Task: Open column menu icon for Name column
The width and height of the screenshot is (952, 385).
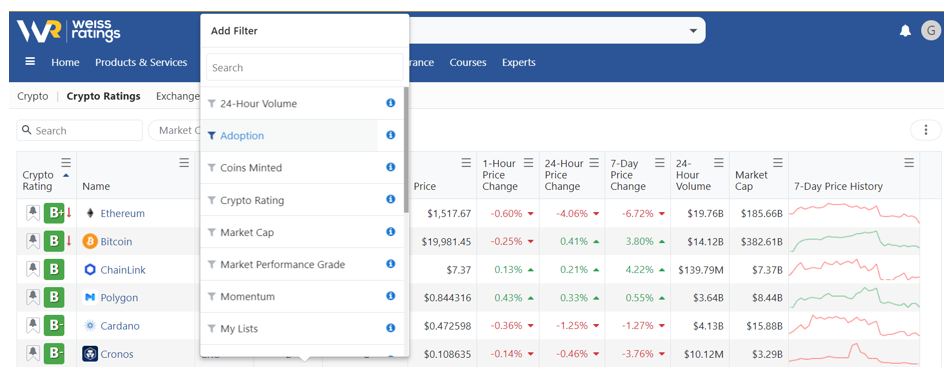Action: (x=184, y=163)
